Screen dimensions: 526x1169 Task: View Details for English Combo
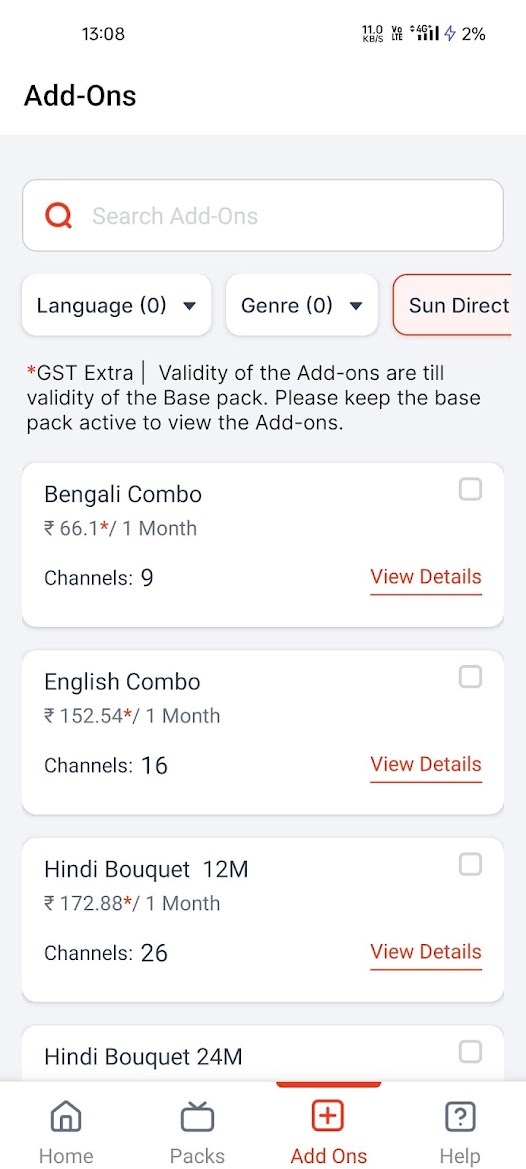click(426, 765)
